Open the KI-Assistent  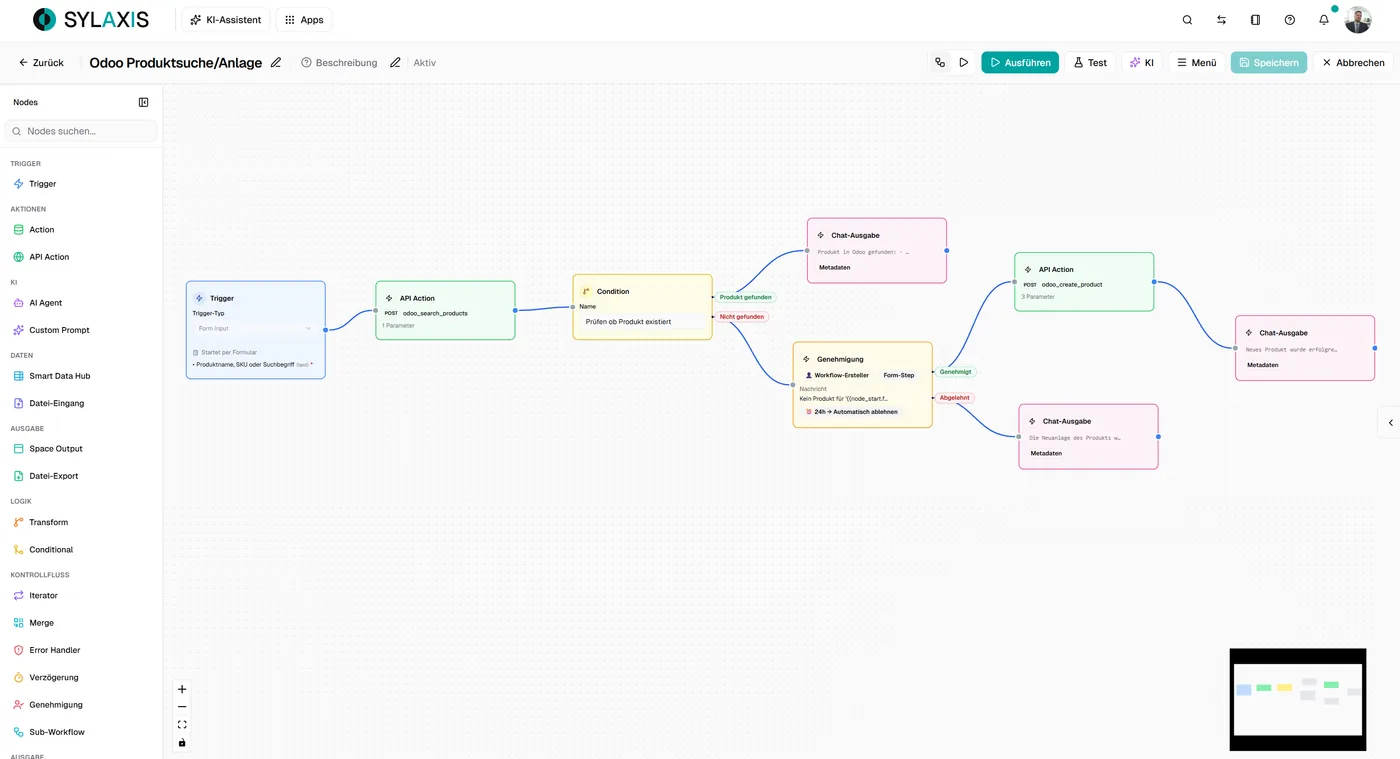coord(225,20)
